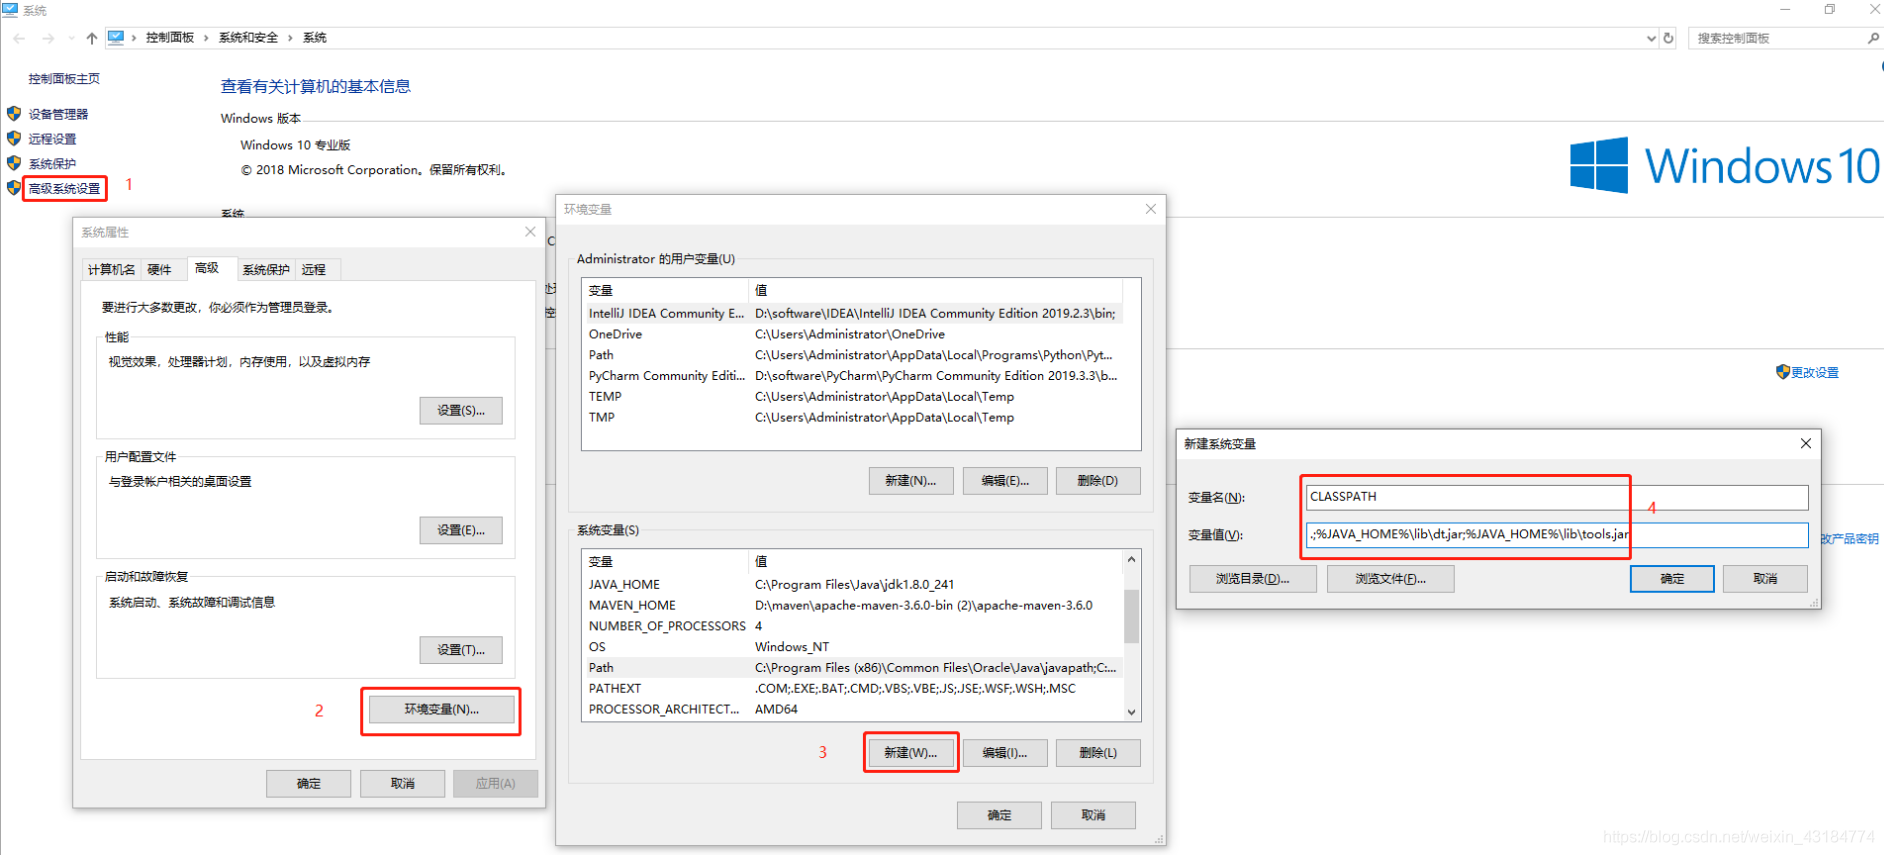
Task: Open 系统保护 in the sidebar
Action: click(x=52, y=164)
